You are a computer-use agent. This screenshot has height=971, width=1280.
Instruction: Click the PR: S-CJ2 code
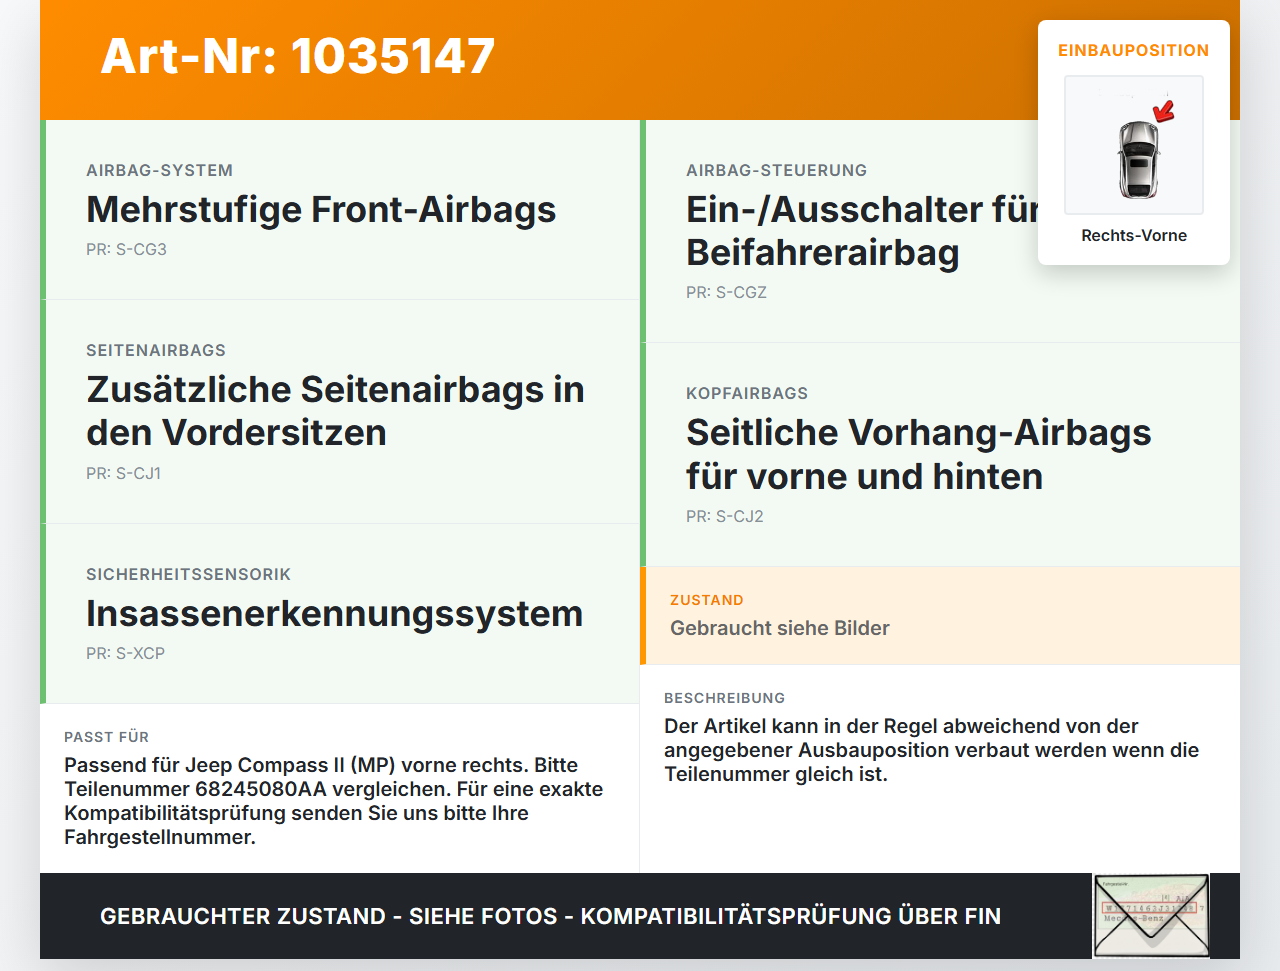point(725,517)
